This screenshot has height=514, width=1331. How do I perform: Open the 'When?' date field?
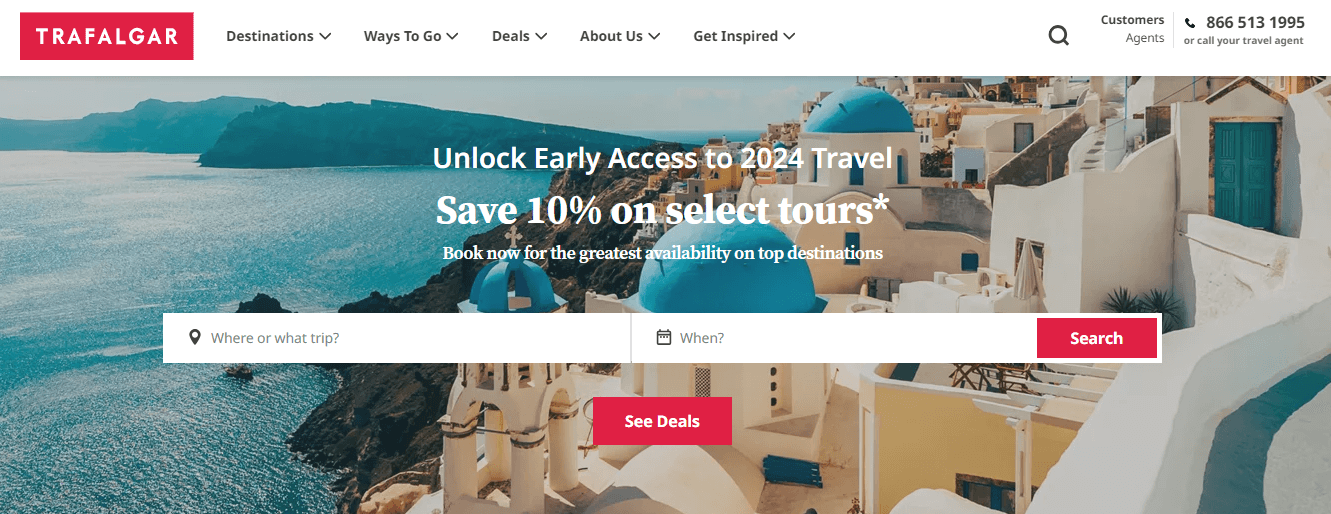coord(834,338)
